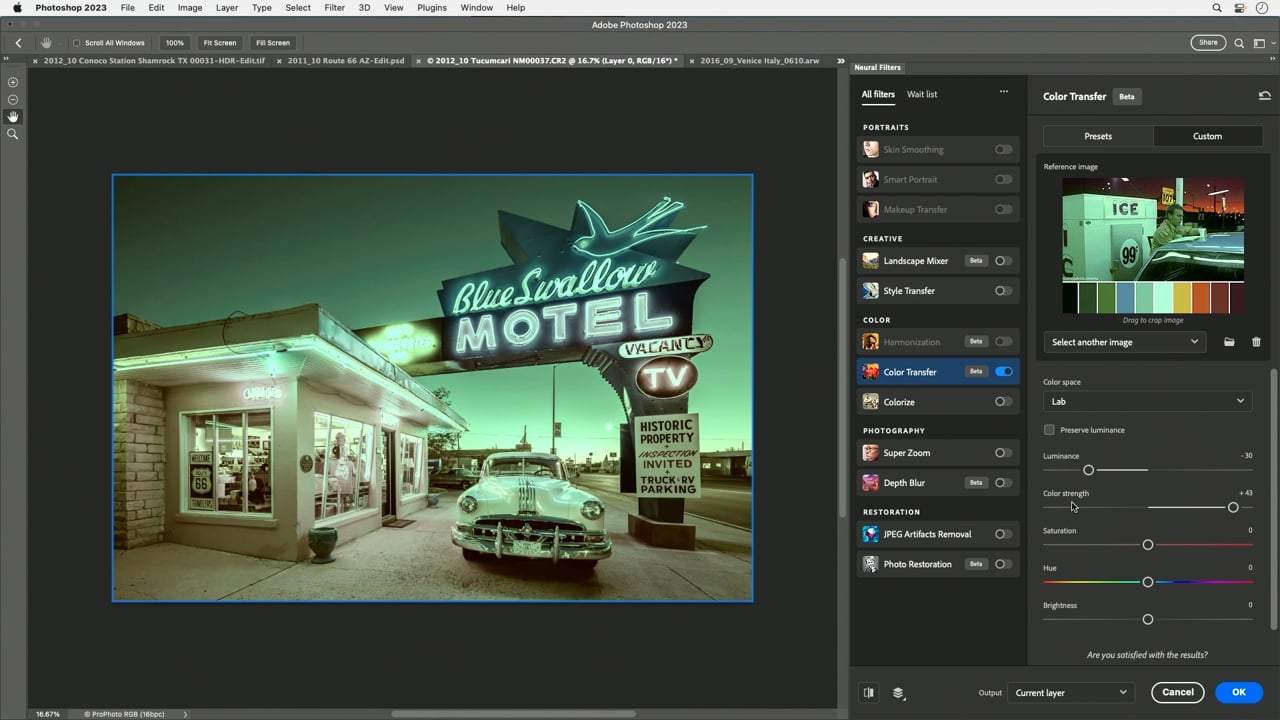
Task: Click the Skin Smoothing filter icon
Action: pyautogui.click(x=870, y=149)
